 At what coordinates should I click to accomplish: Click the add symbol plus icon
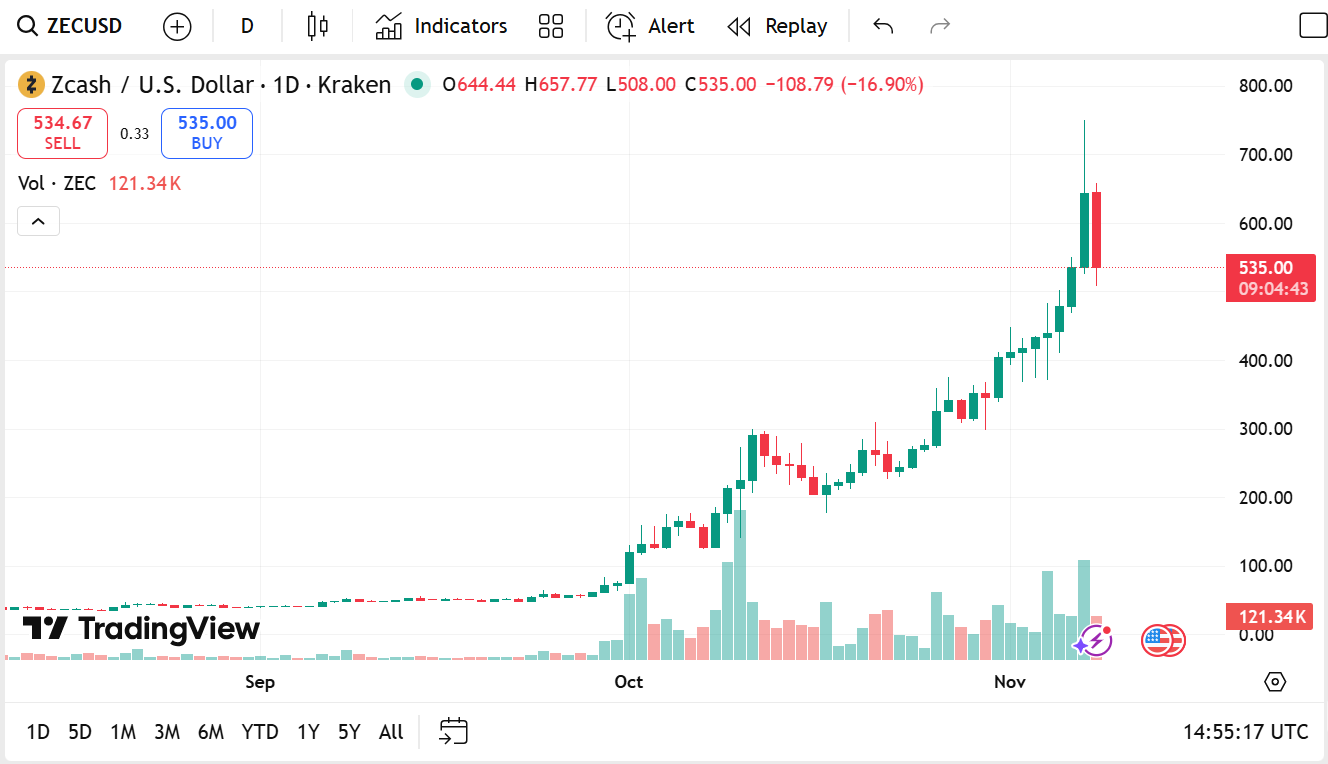pyautogui.click(x=177, y=27)
